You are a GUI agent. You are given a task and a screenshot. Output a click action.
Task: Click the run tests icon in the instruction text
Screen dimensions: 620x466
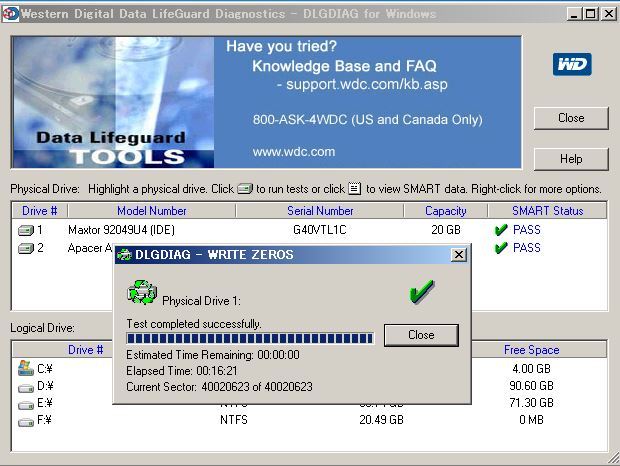click(x=245, y=189)
